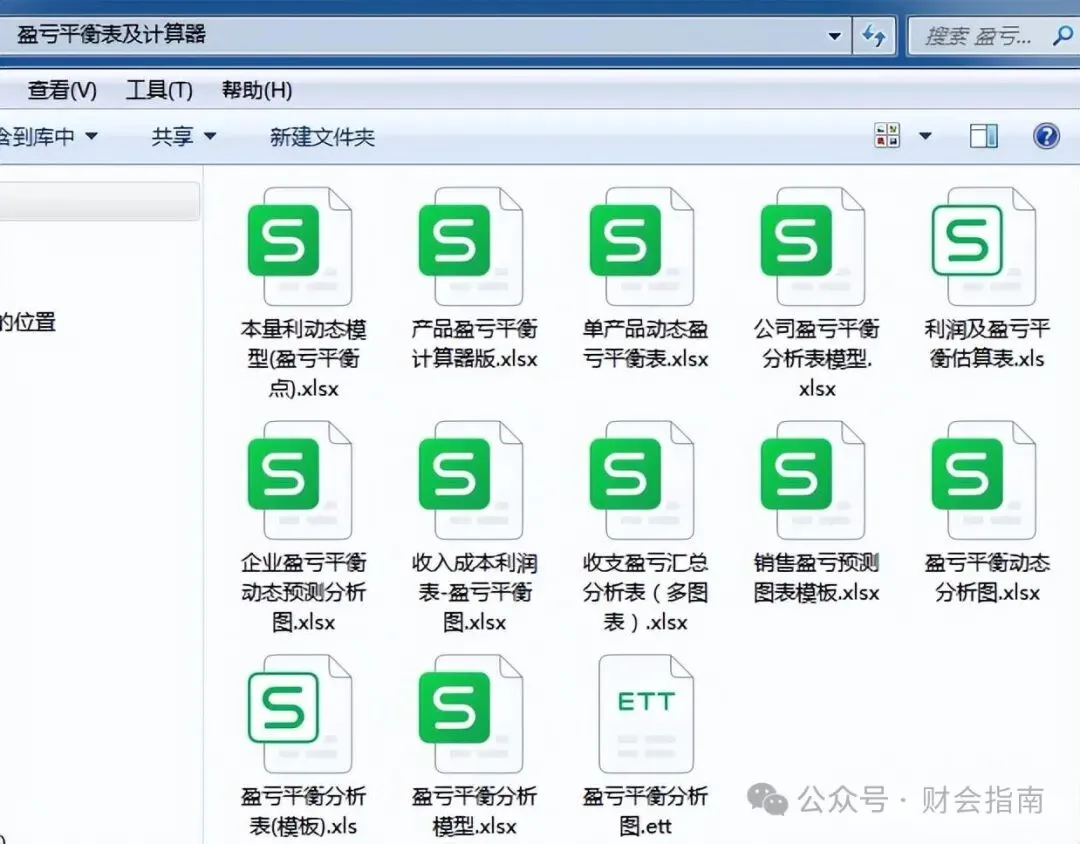
Task: Click file name 盈亏平衡分析图.ett
Action: [x=645, y=811]
